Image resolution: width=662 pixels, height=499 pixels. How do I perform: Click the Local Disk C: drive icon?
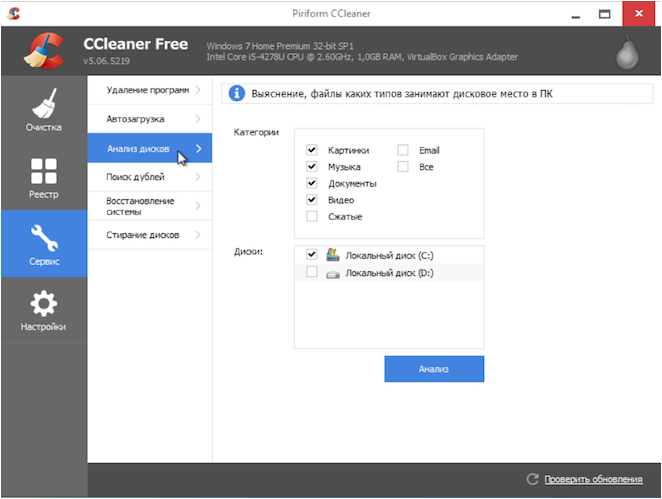333,255
